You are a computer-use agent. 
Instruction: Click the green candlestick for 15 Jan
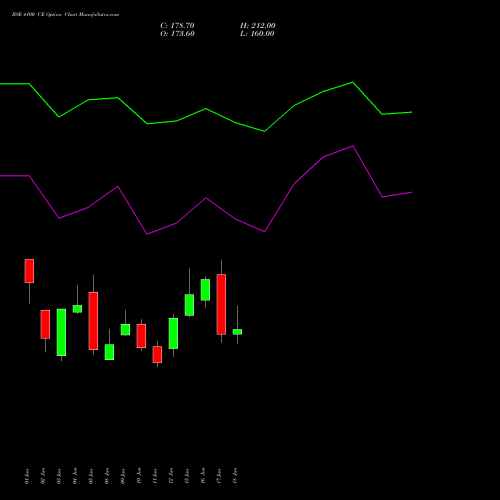(x=189, y=305)
